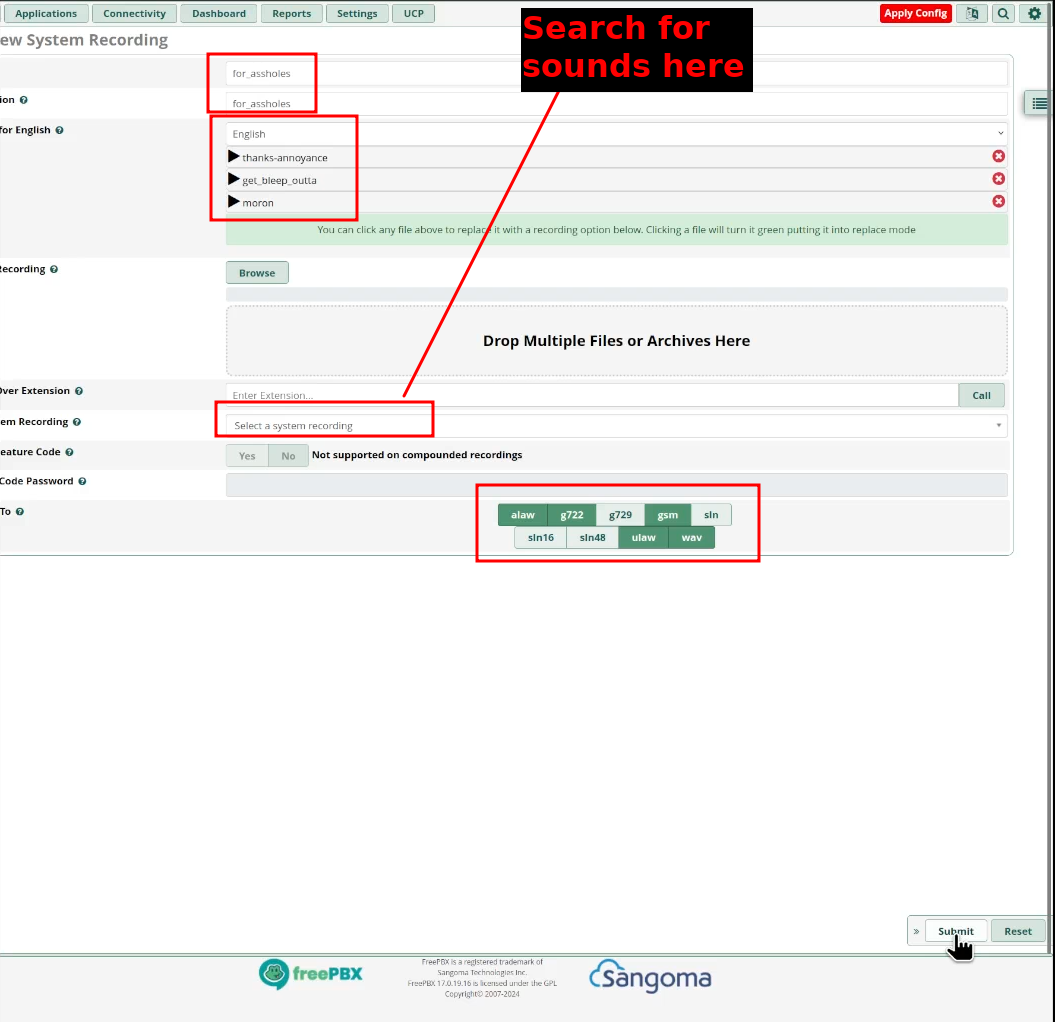Viewport: 1055px width, 1022px height.
Task: Click the Code Password field
Action: [x=616, y=485]
